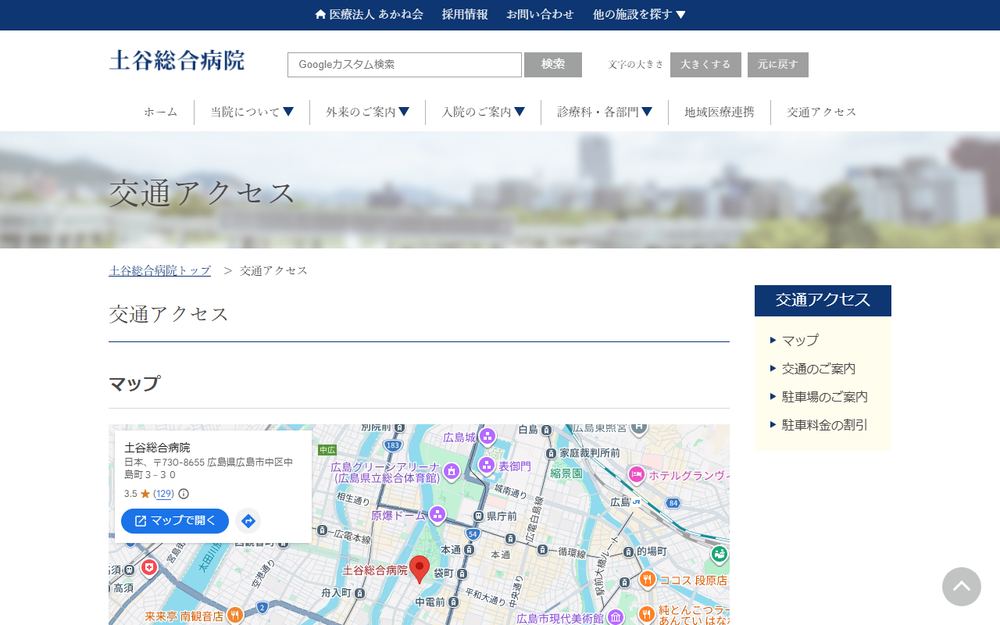
Task: Click the ホテルグランヴィア hotel marker icon
Action: coord(636,474)
